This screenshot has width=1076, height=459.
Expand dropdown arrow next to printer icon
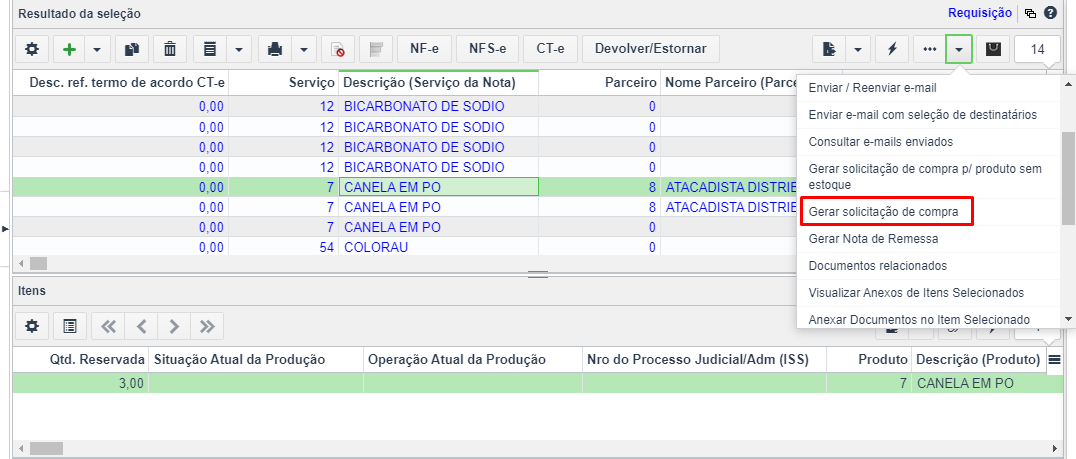304,49
